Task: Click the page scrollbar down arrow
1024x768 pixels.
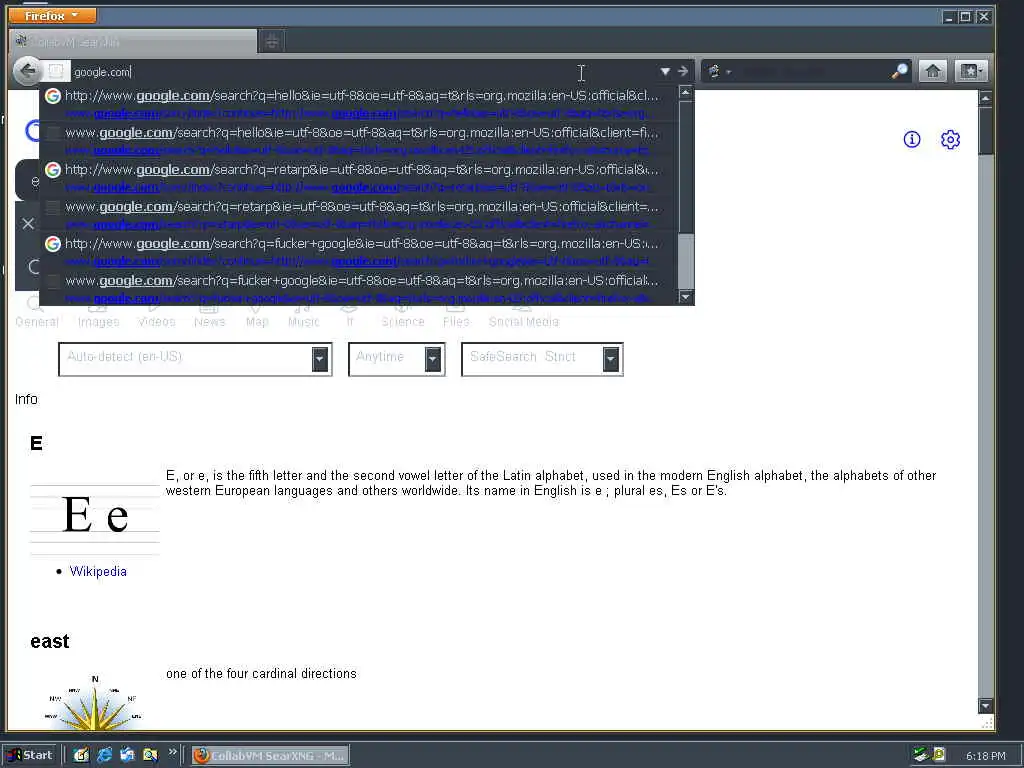Action: pyautogui.click(x=985, y=706)
